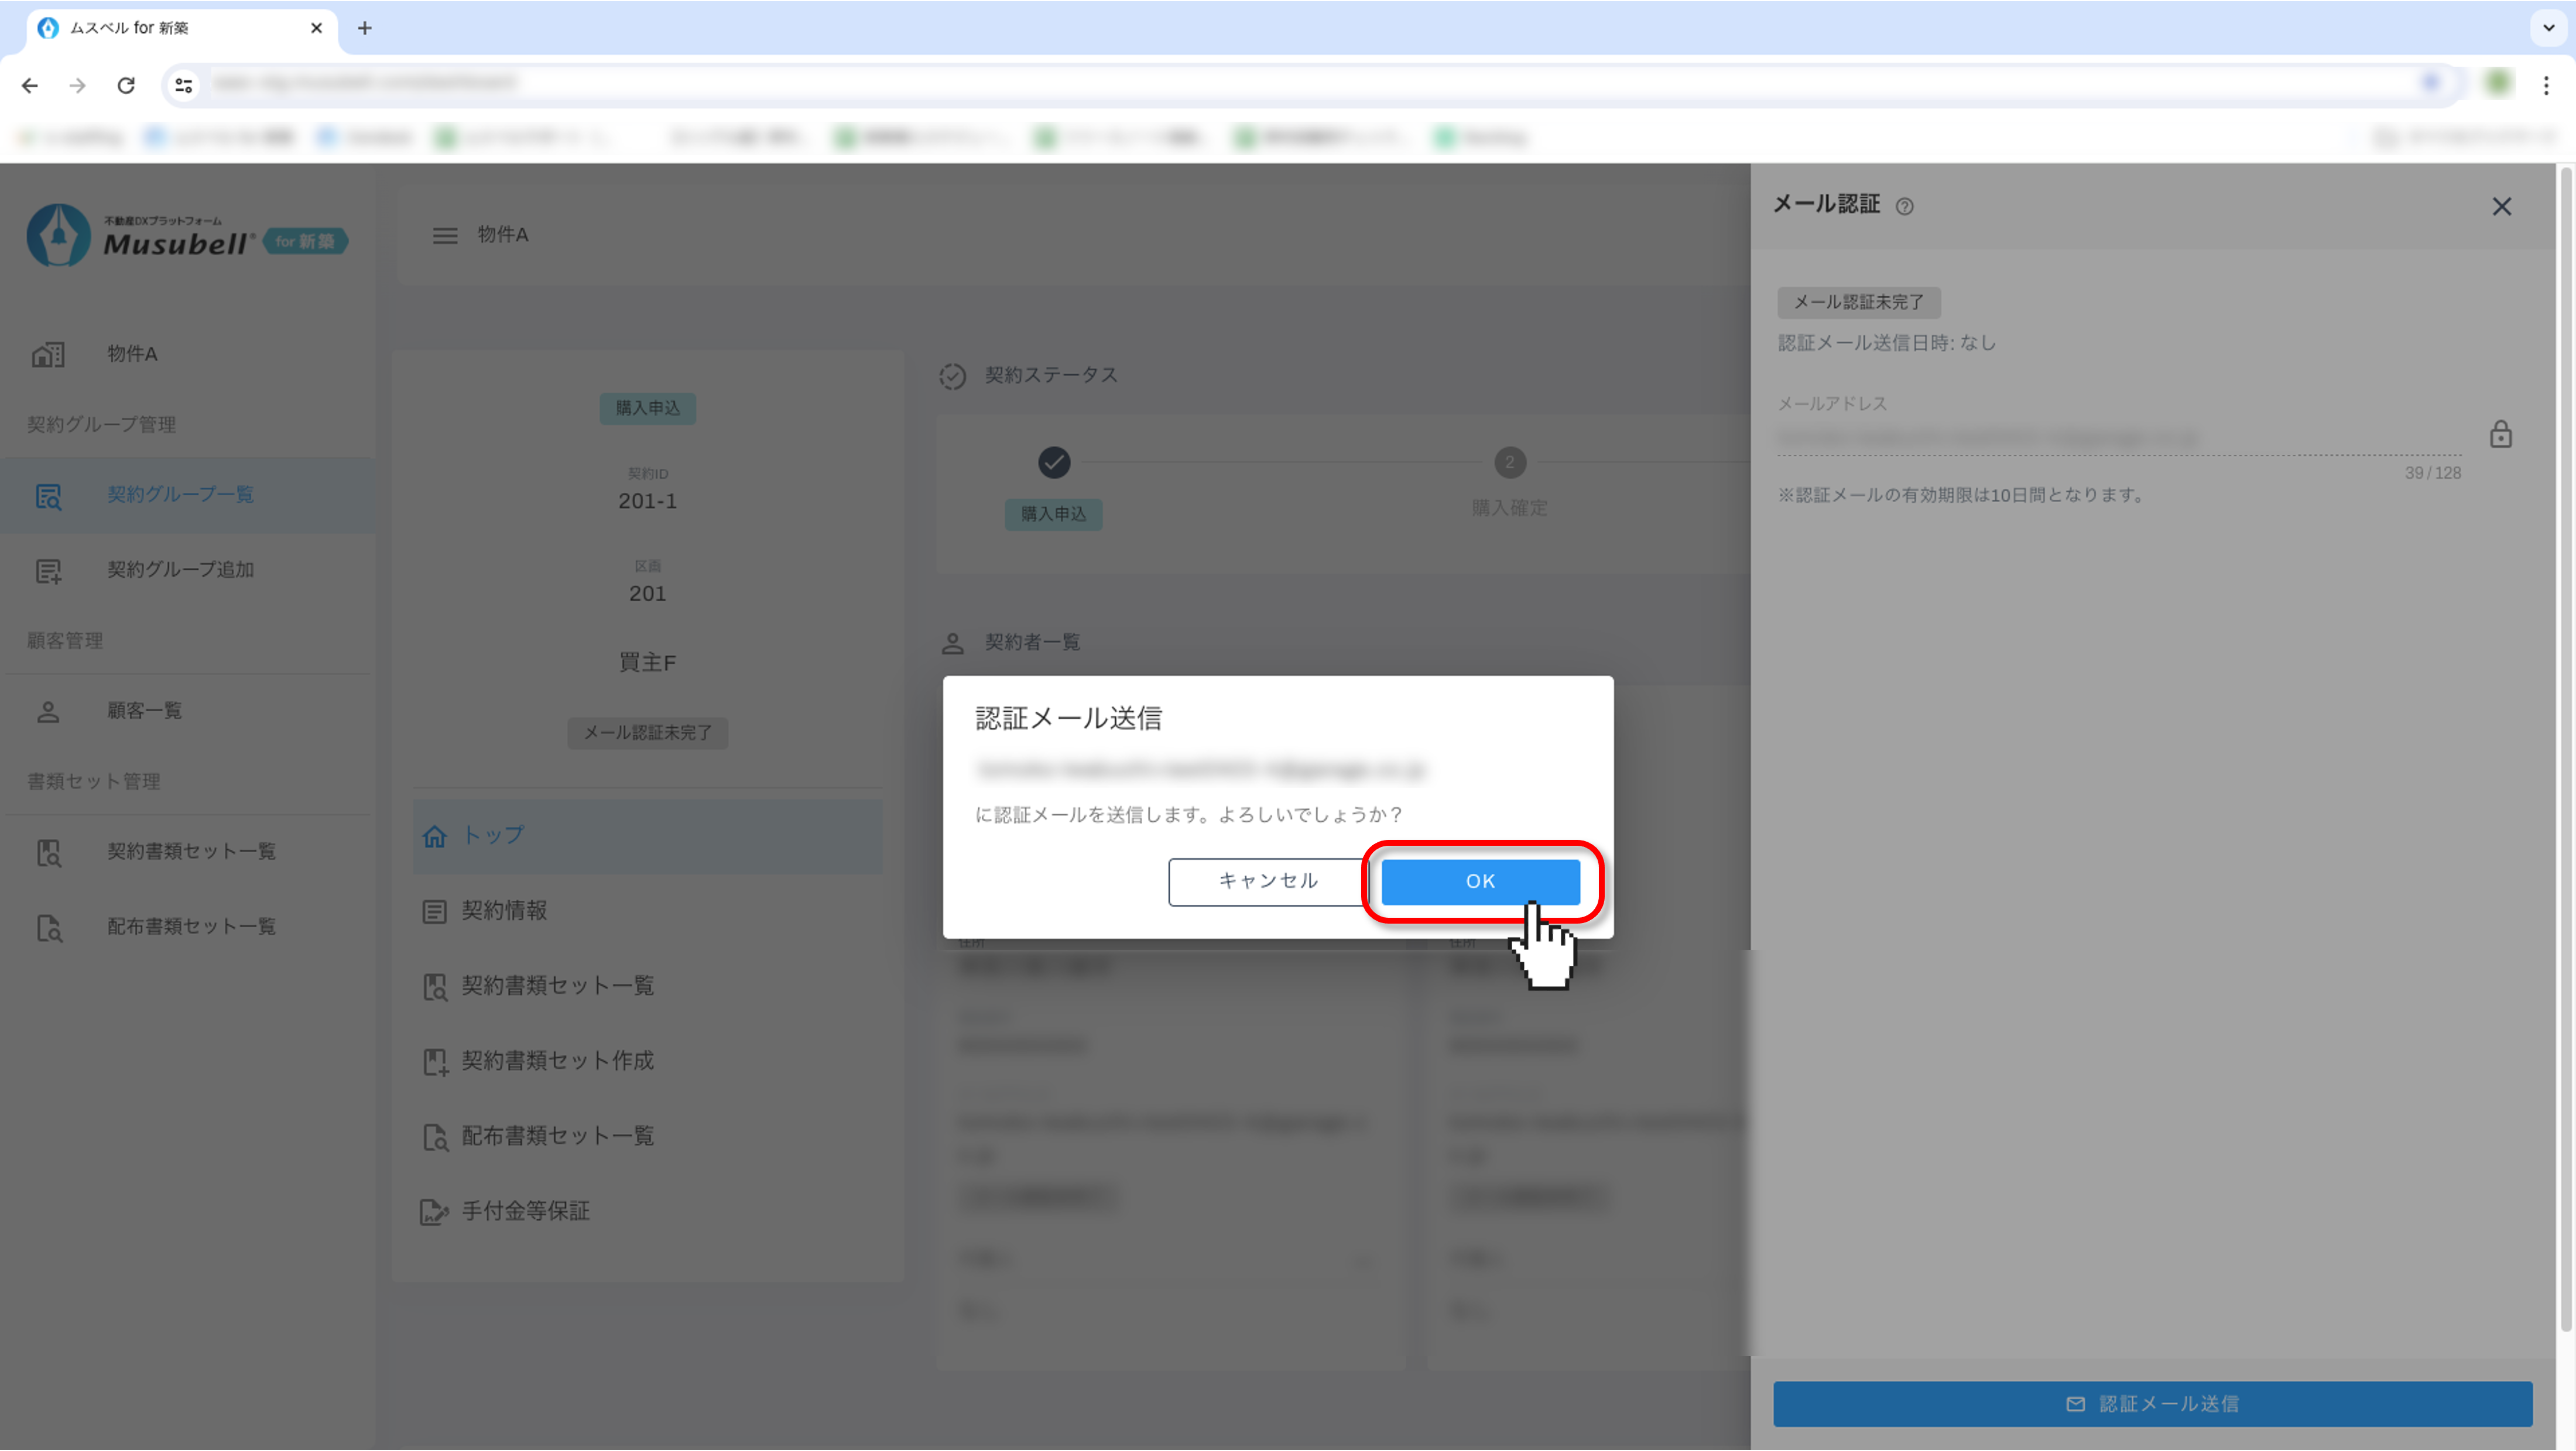Screen dimensions: 2576x1451
Task: Click OK in the 認証メール送信 dialog
Action: point(1480,881)
